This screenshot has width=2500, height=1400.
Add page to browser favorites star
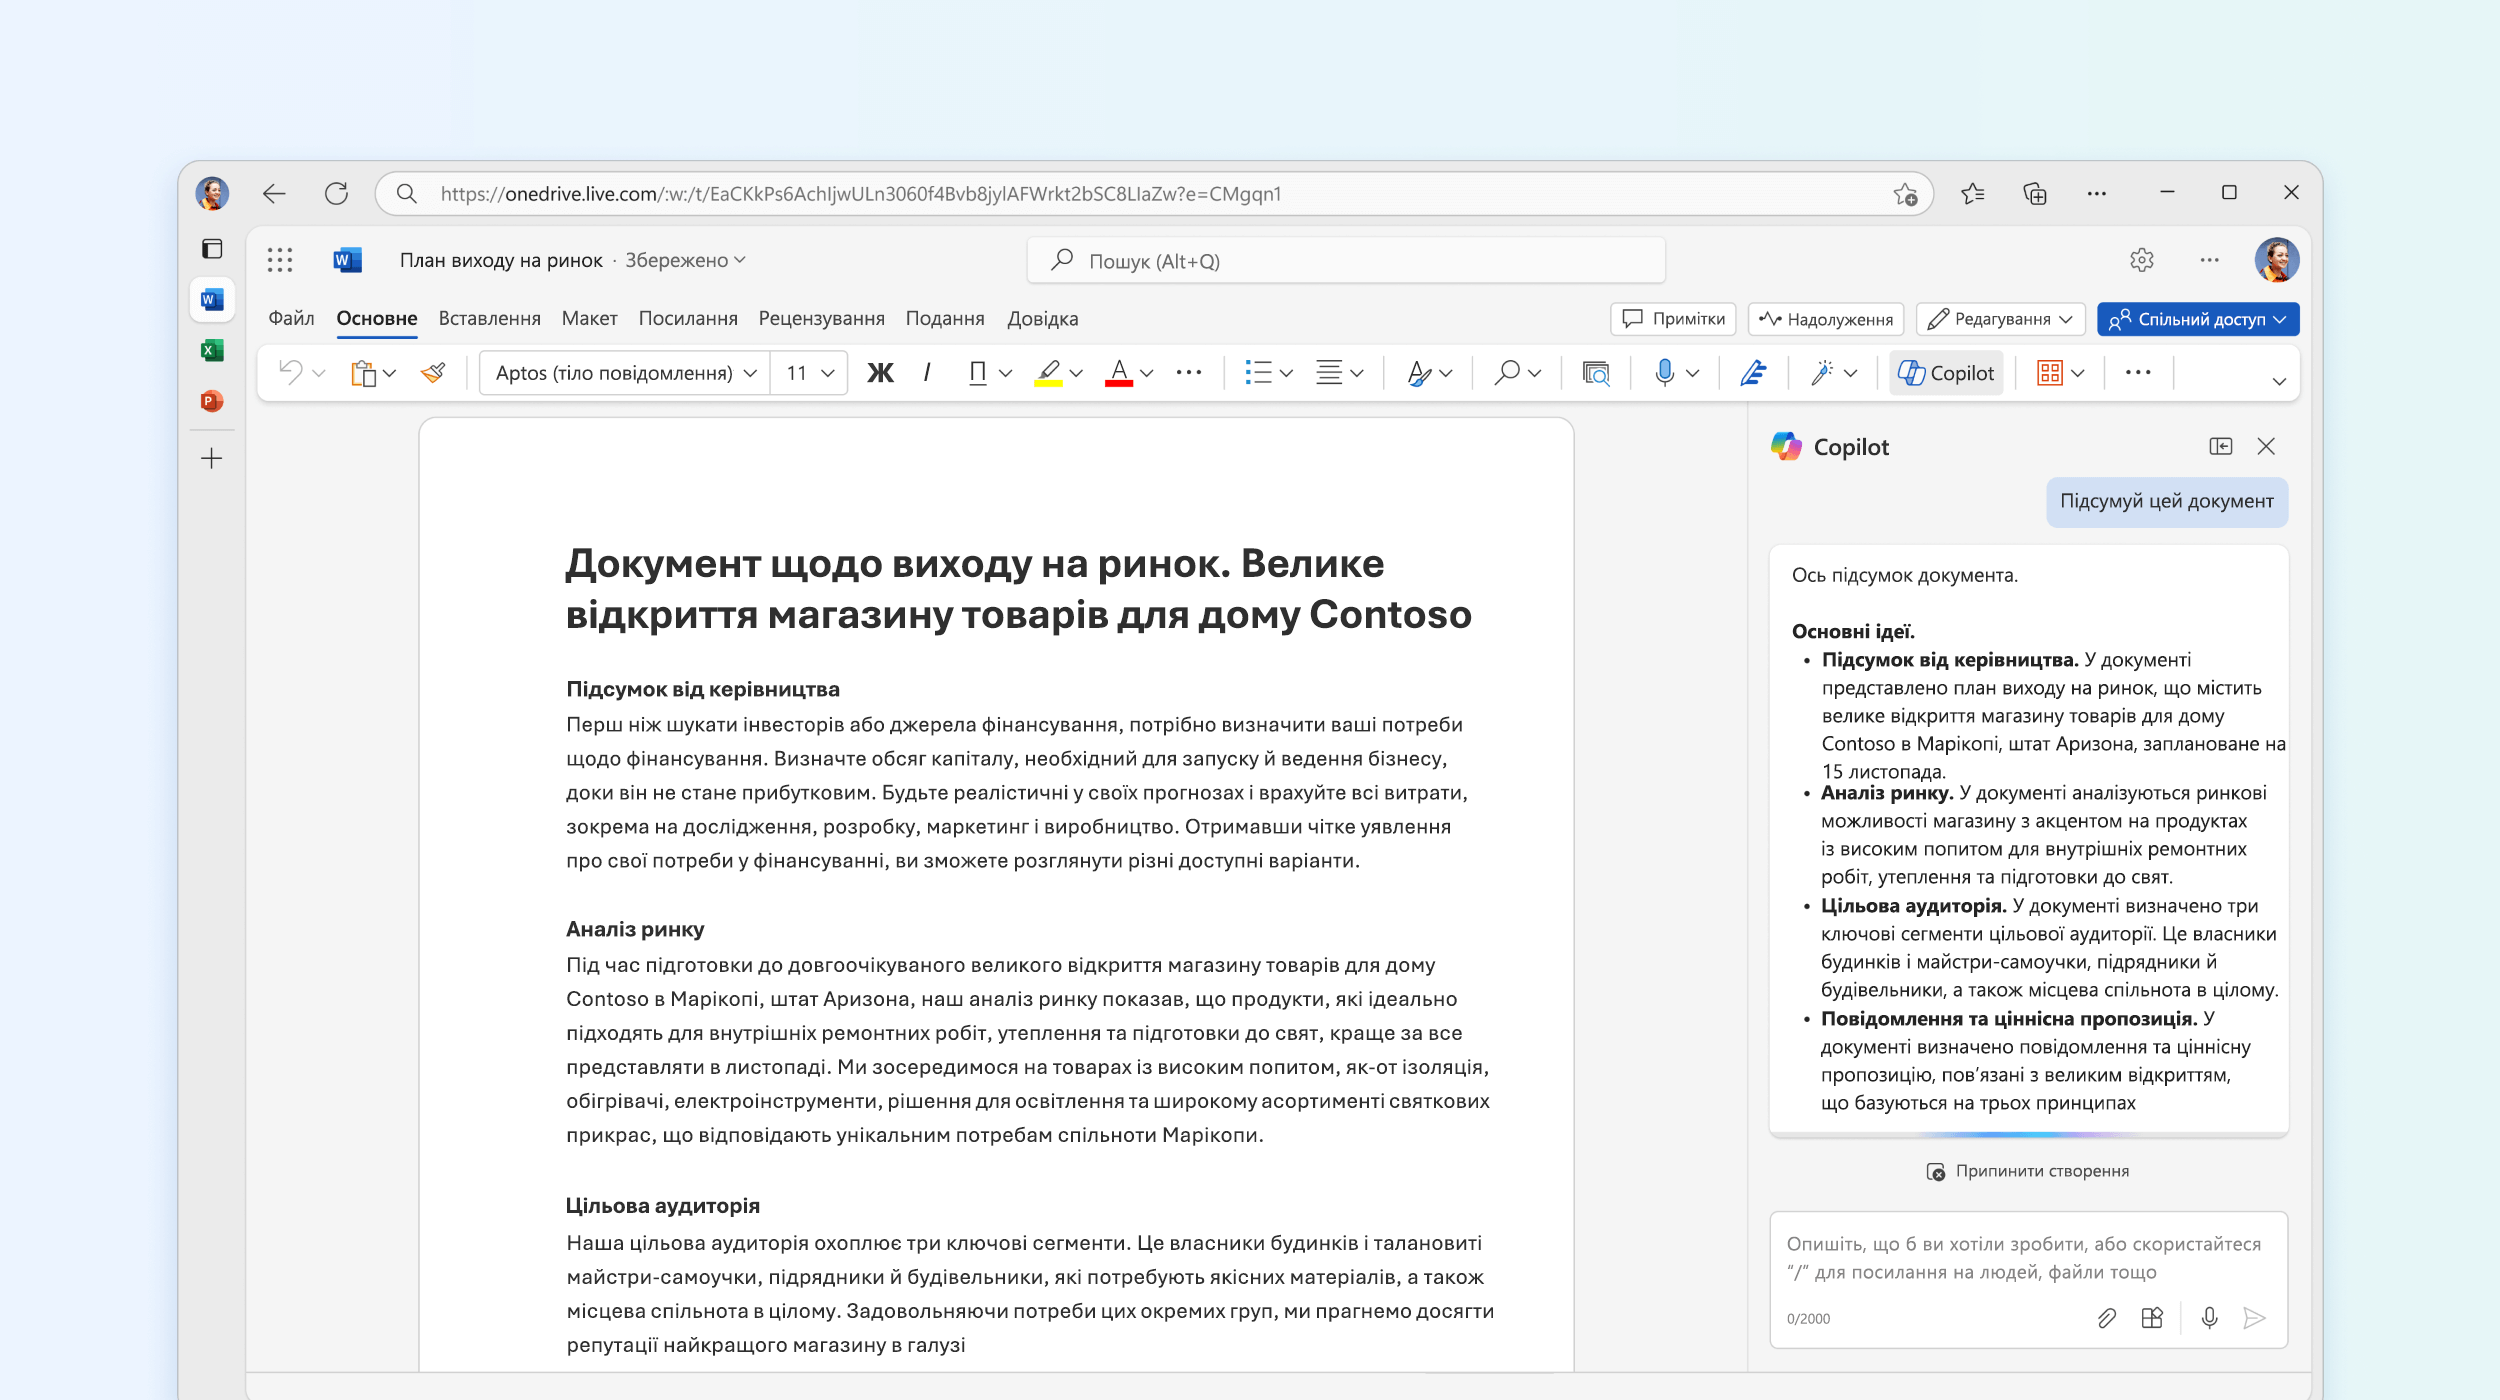coord(1905,193)
